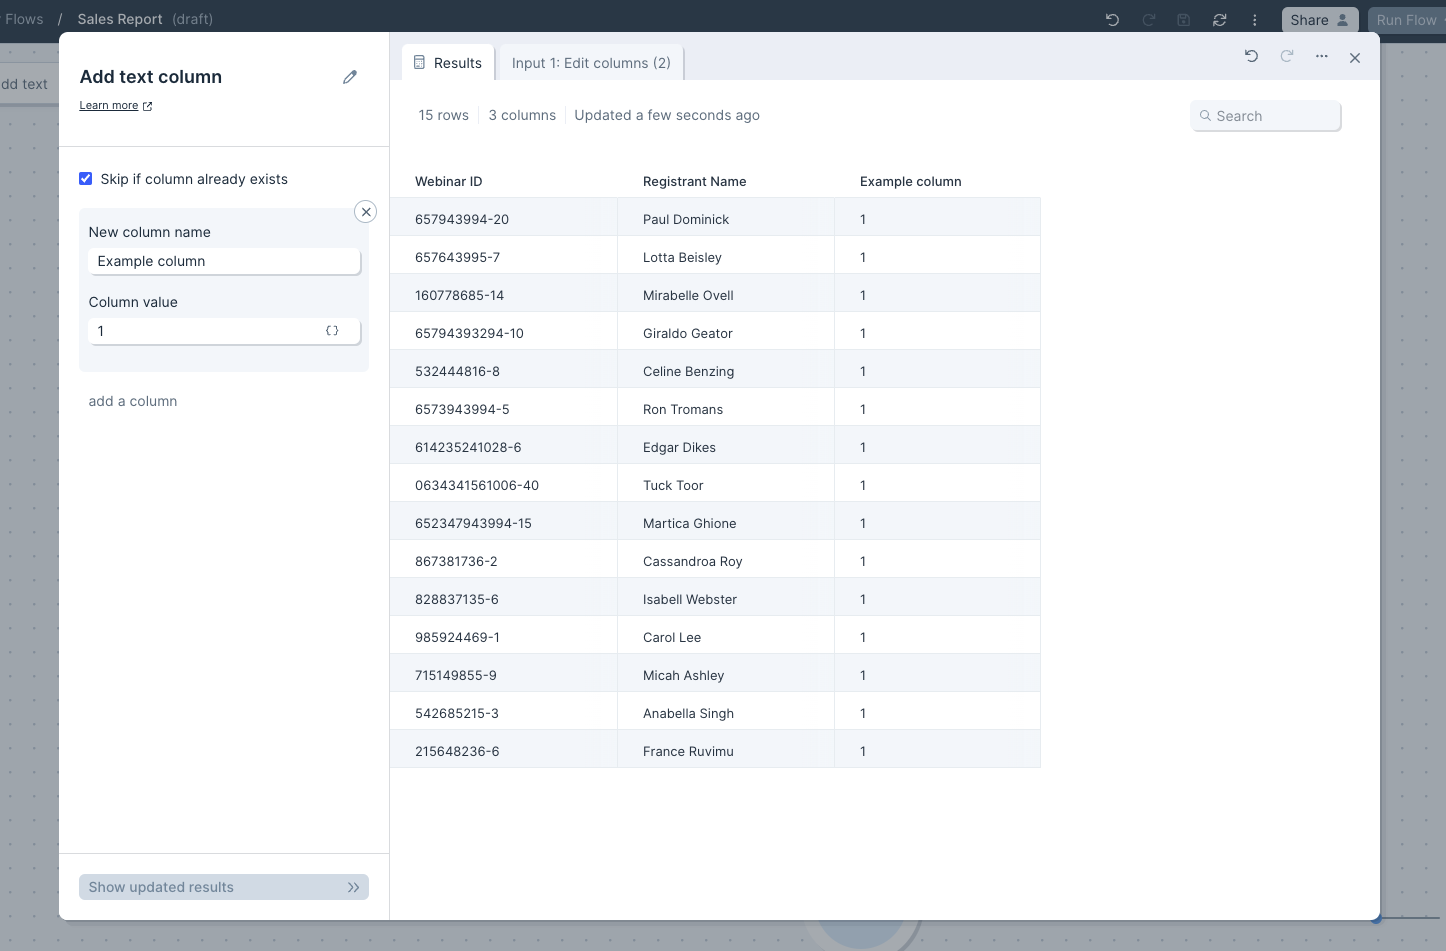
Task: Click the Flows breadcrumb link
Action: point(24,19)
